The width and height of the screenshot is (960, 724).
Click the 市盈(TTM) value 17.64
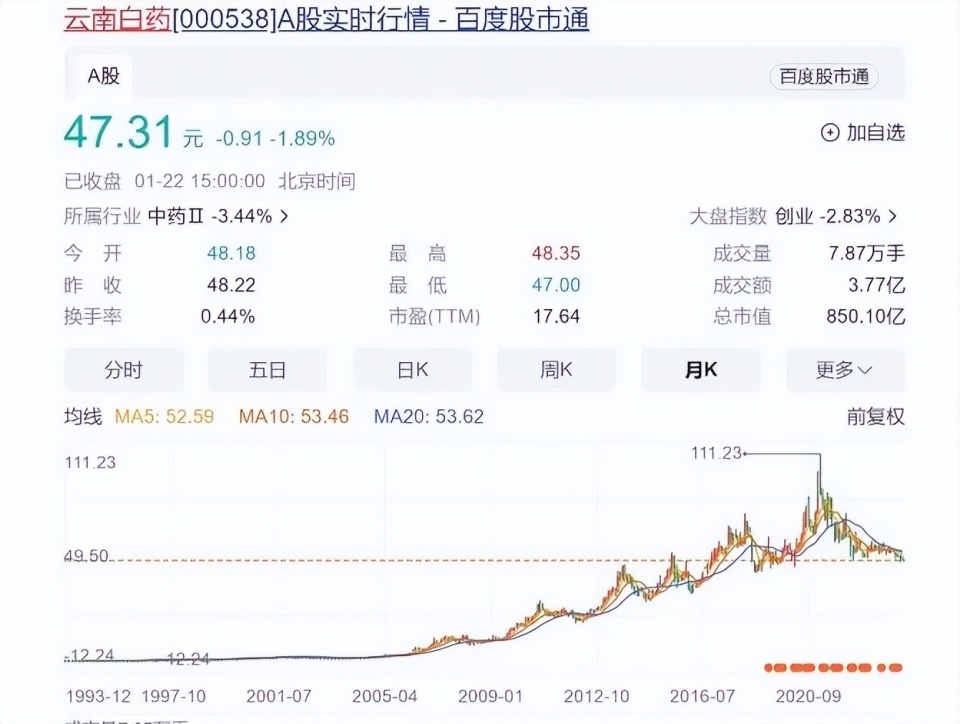[556, 316]
